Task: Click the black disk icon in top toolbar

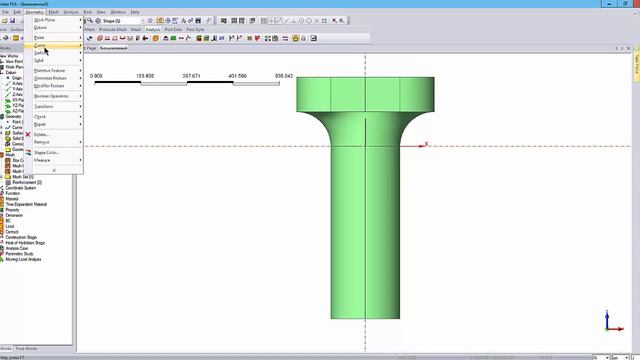Action: (198, 20)
